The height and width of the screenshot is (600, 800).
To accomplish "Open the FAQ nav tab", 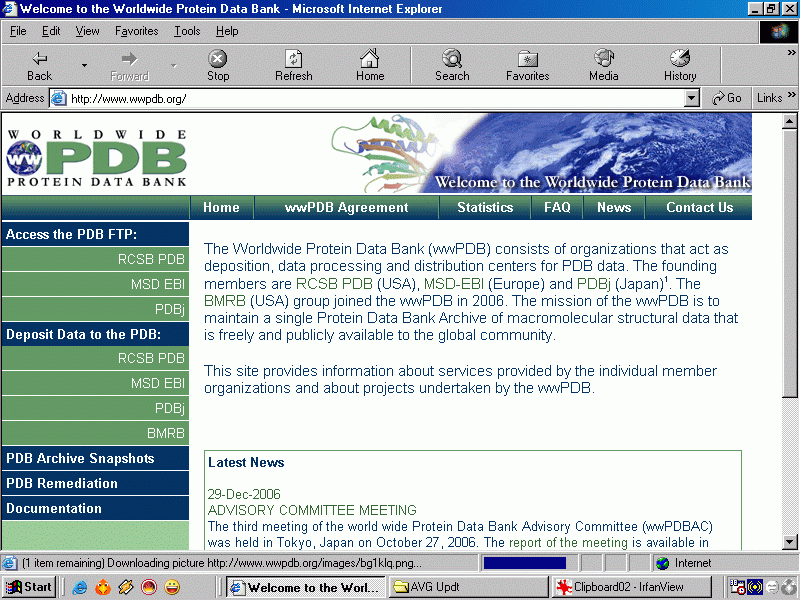I will point(557,207).
